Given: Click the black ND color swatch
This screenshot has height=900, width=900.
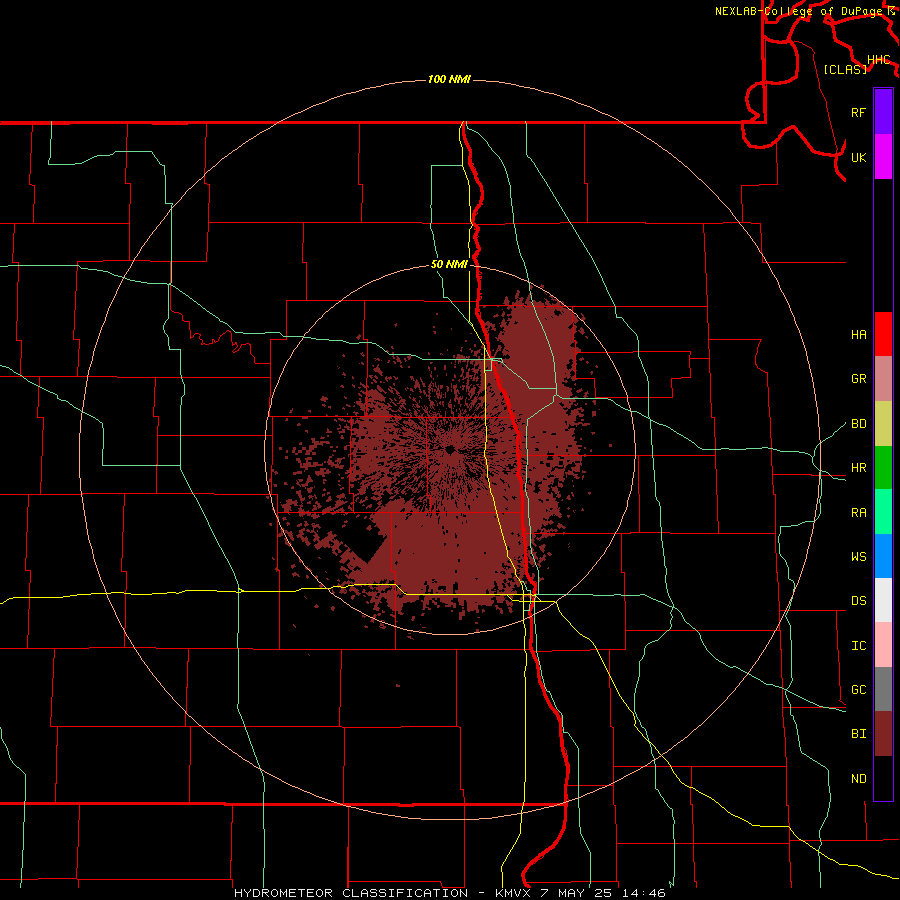Looking at the screenshot, I should pos(883,778).
